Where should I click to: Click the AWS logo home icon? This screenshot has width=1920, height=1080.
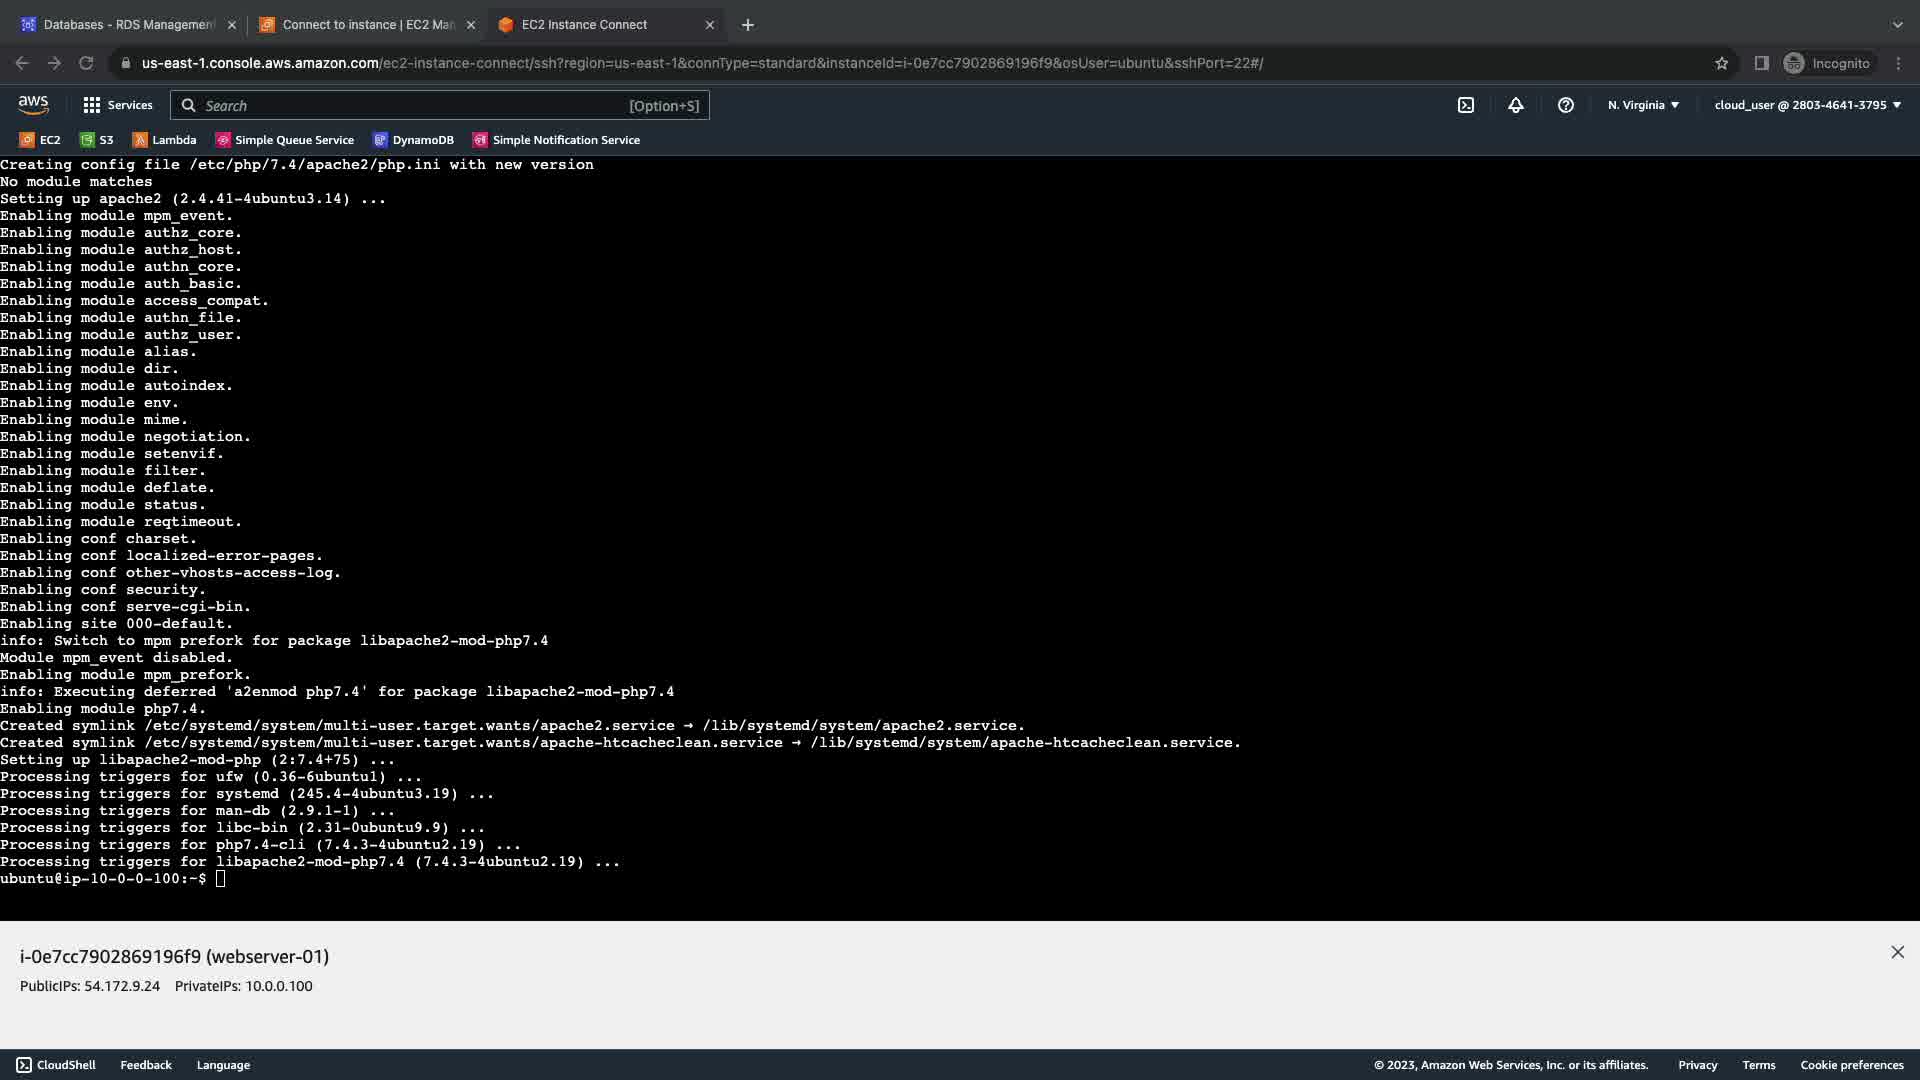tap(33, 105)
